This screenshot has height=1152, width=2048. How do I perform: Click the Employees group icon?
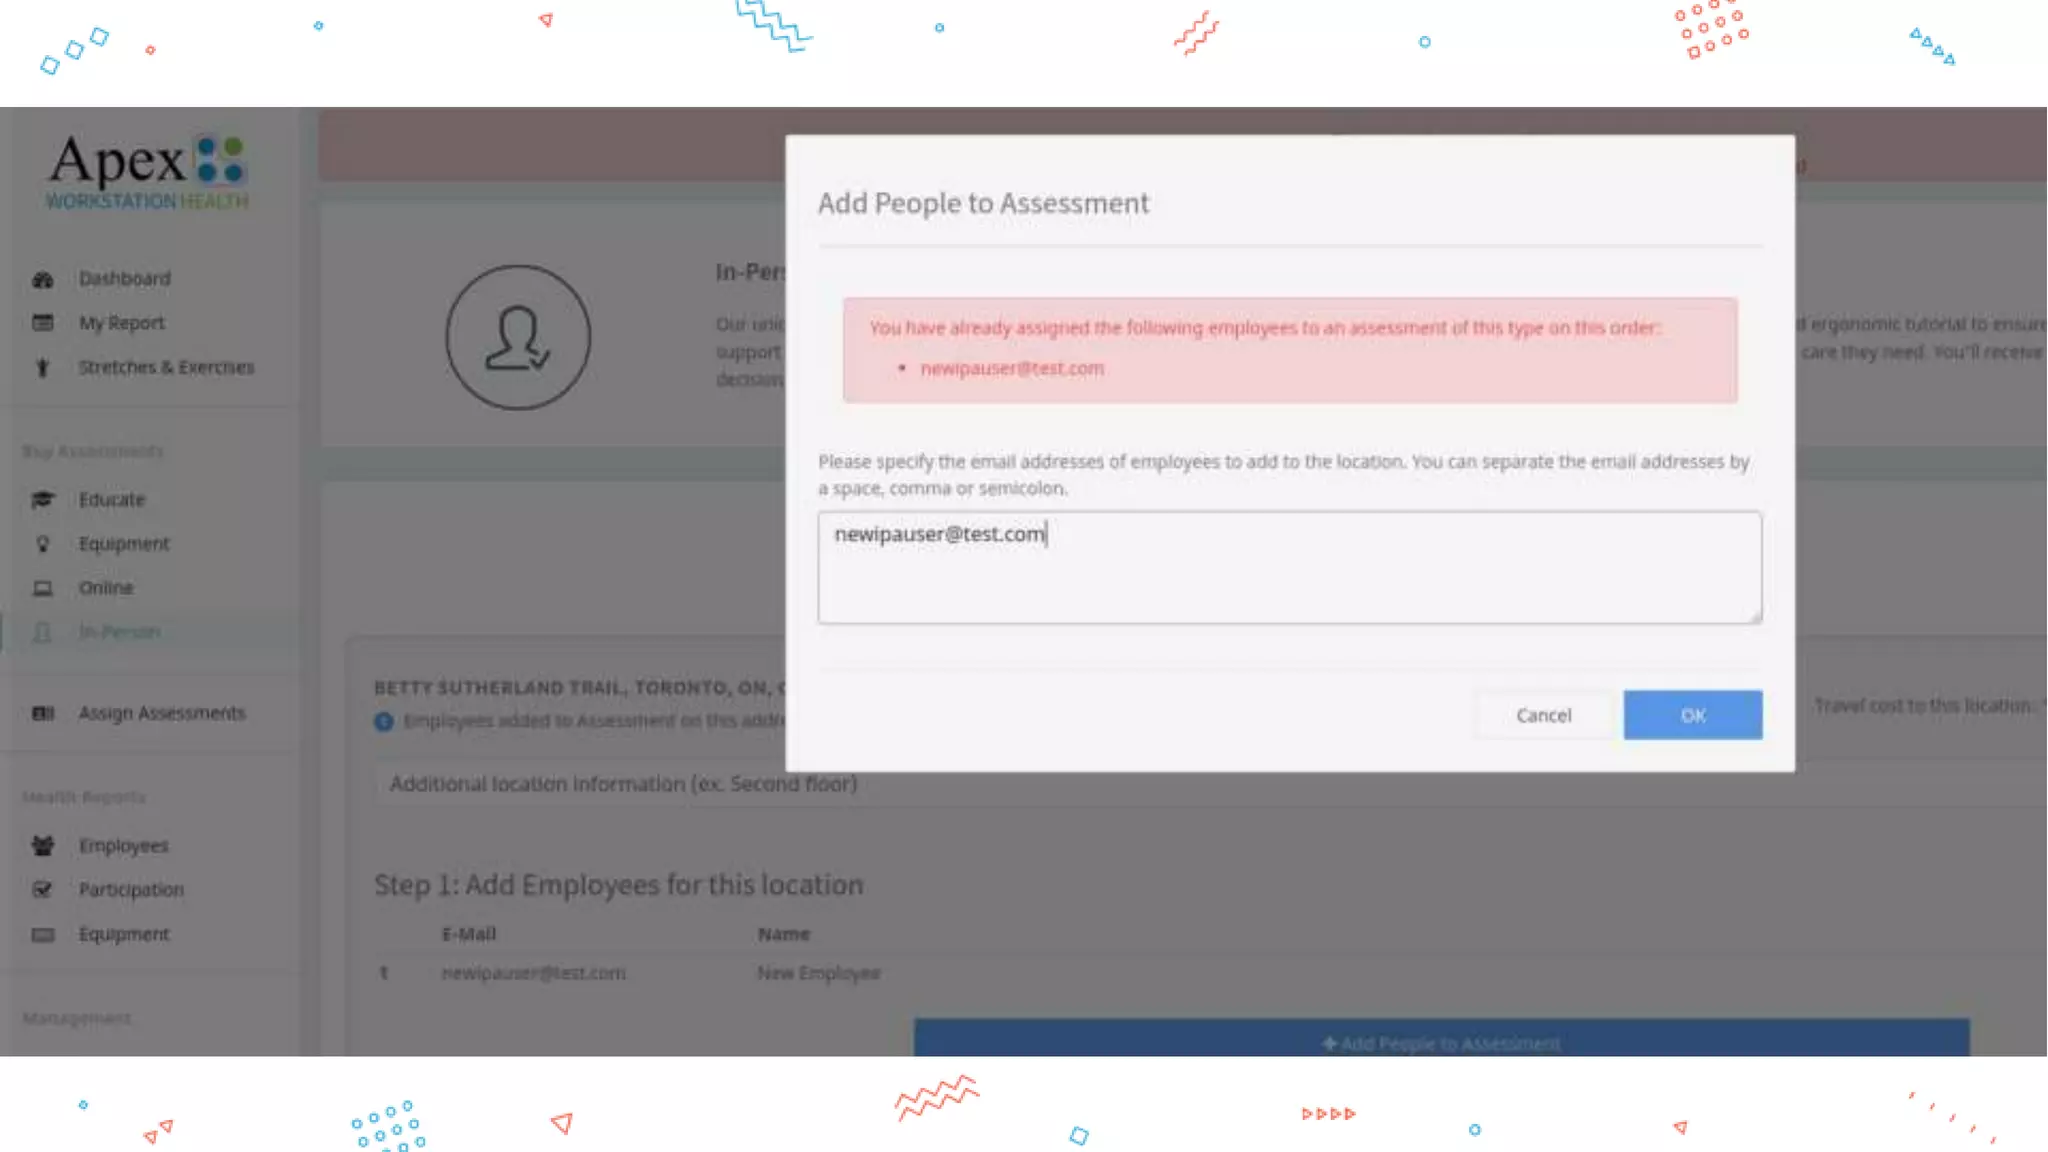click(x=42, y=846)
